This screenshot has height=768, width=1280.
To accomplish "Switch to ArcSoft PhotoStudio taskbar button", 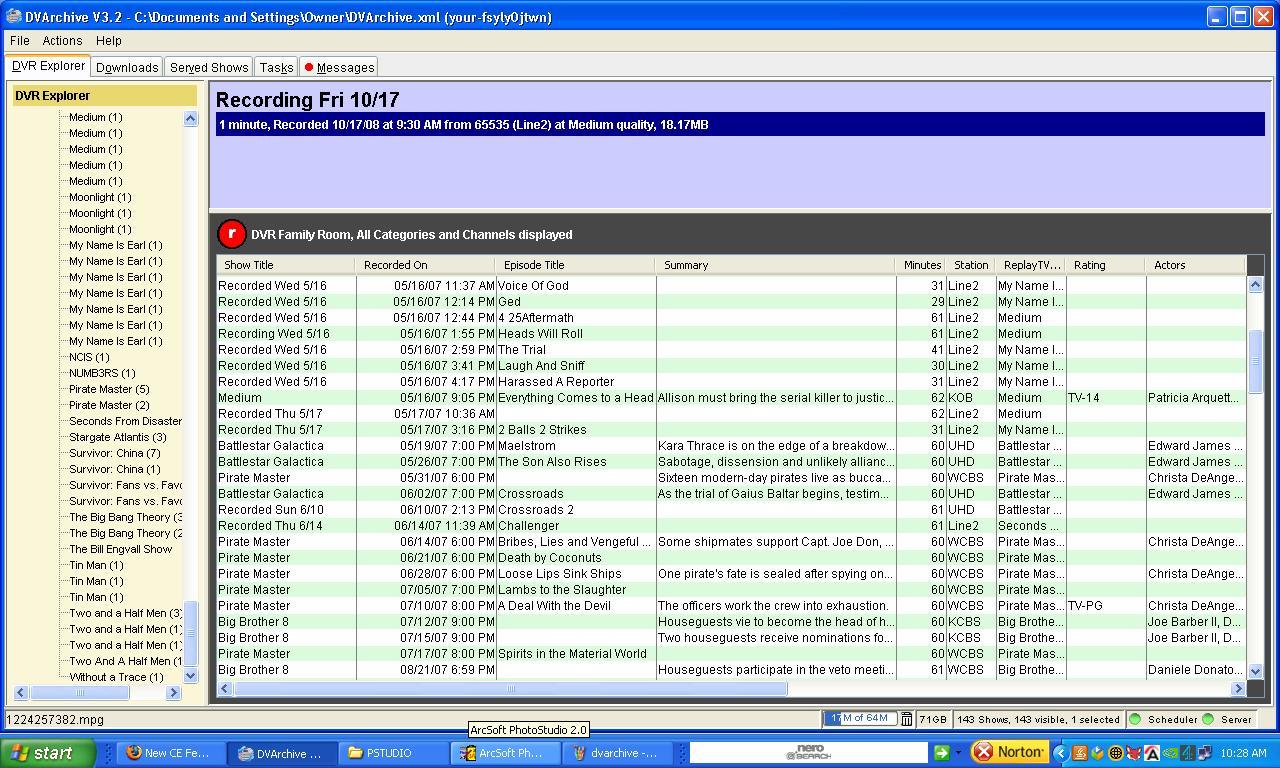I will 503,753.
